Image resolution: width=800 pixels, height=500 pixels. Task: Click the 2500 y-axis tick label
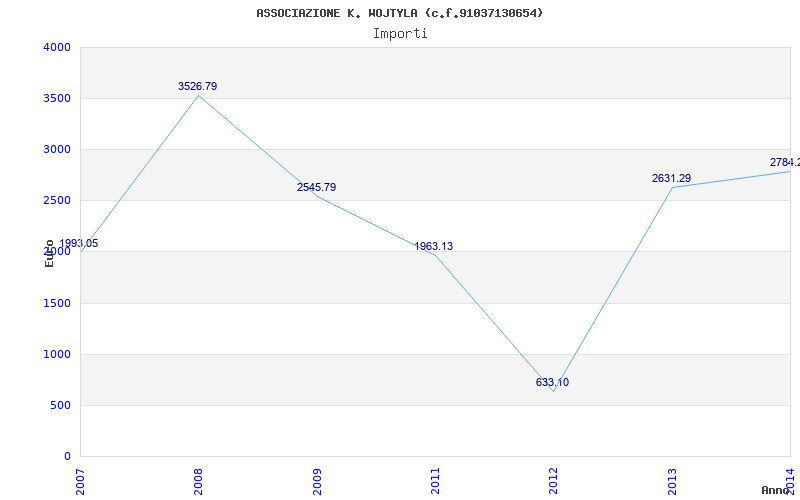(x=57, y=201)
